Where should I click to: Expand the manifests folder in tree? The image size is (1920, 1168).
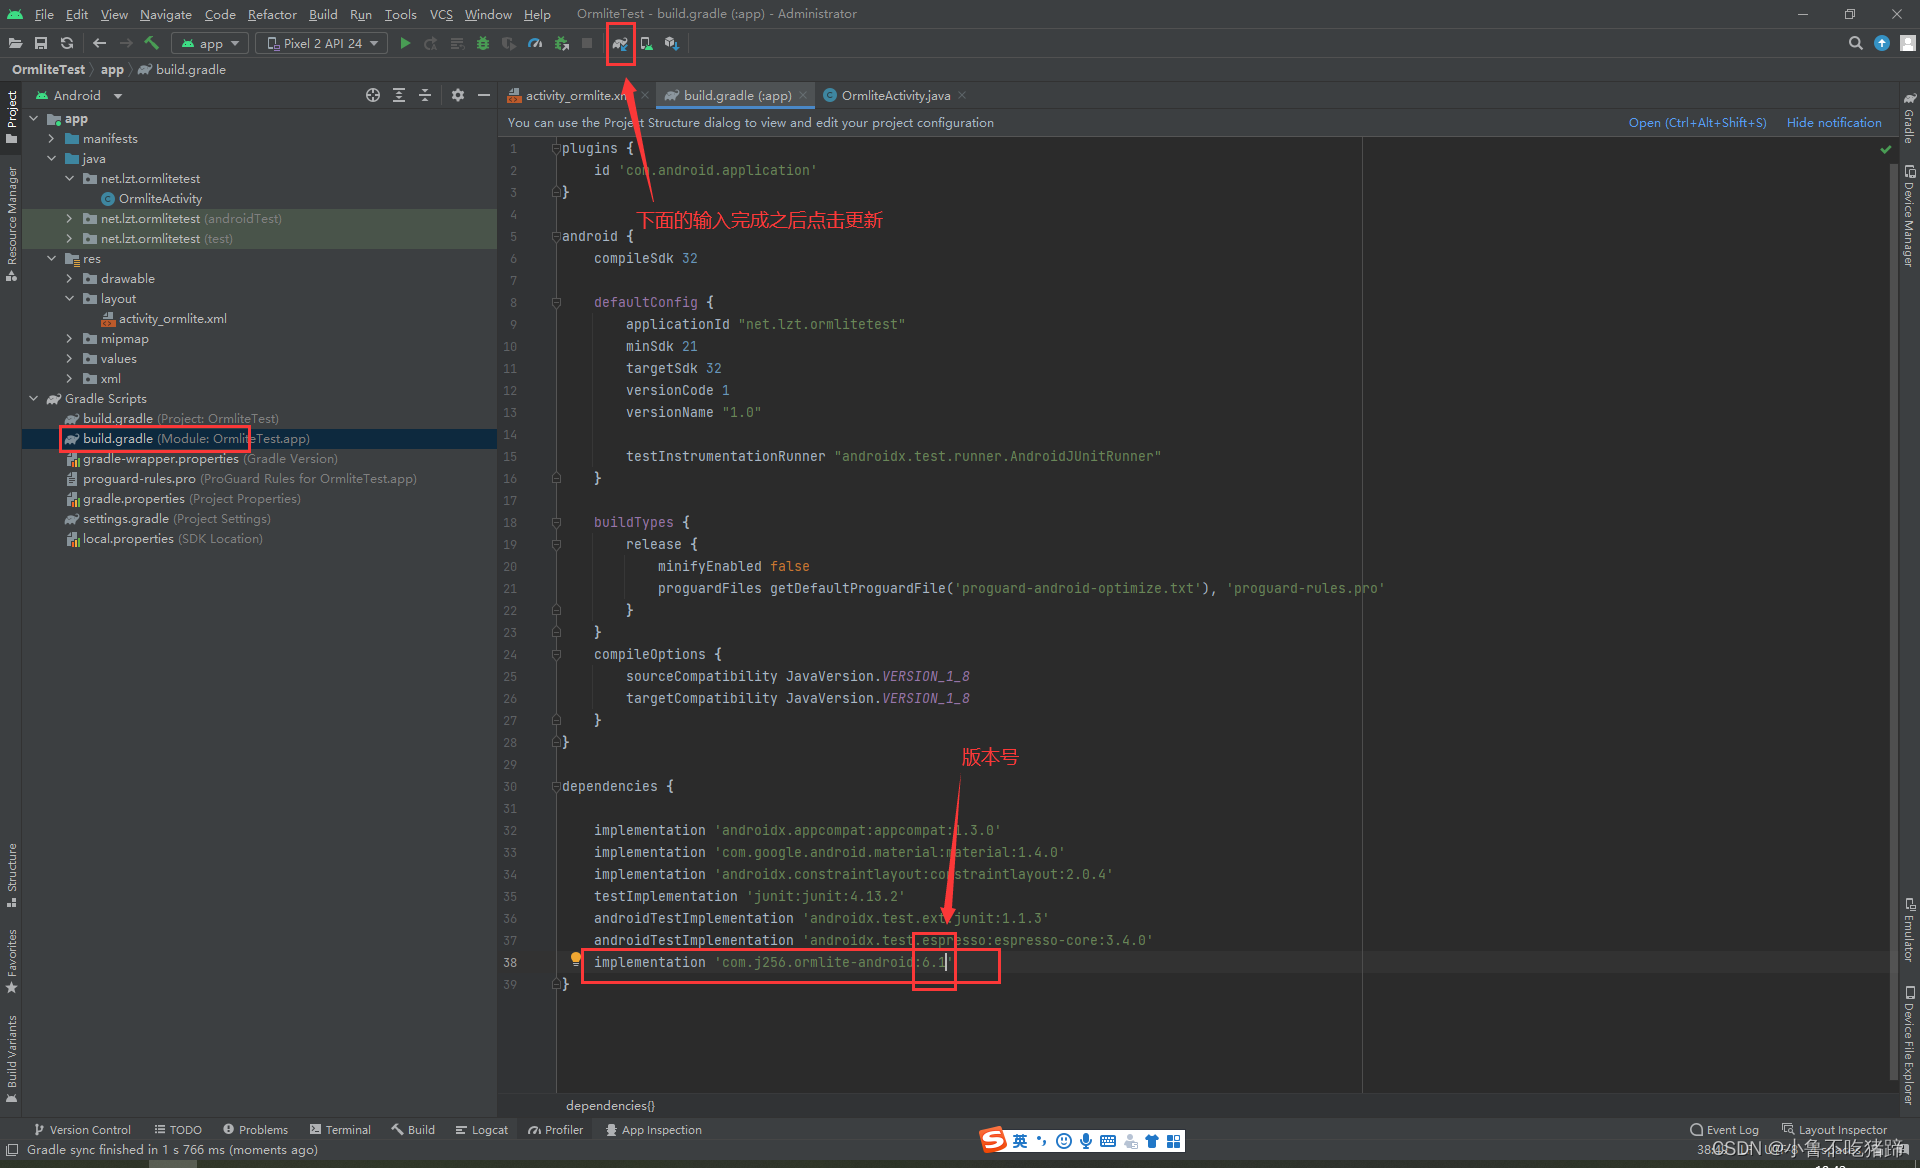tap(52, 139)
